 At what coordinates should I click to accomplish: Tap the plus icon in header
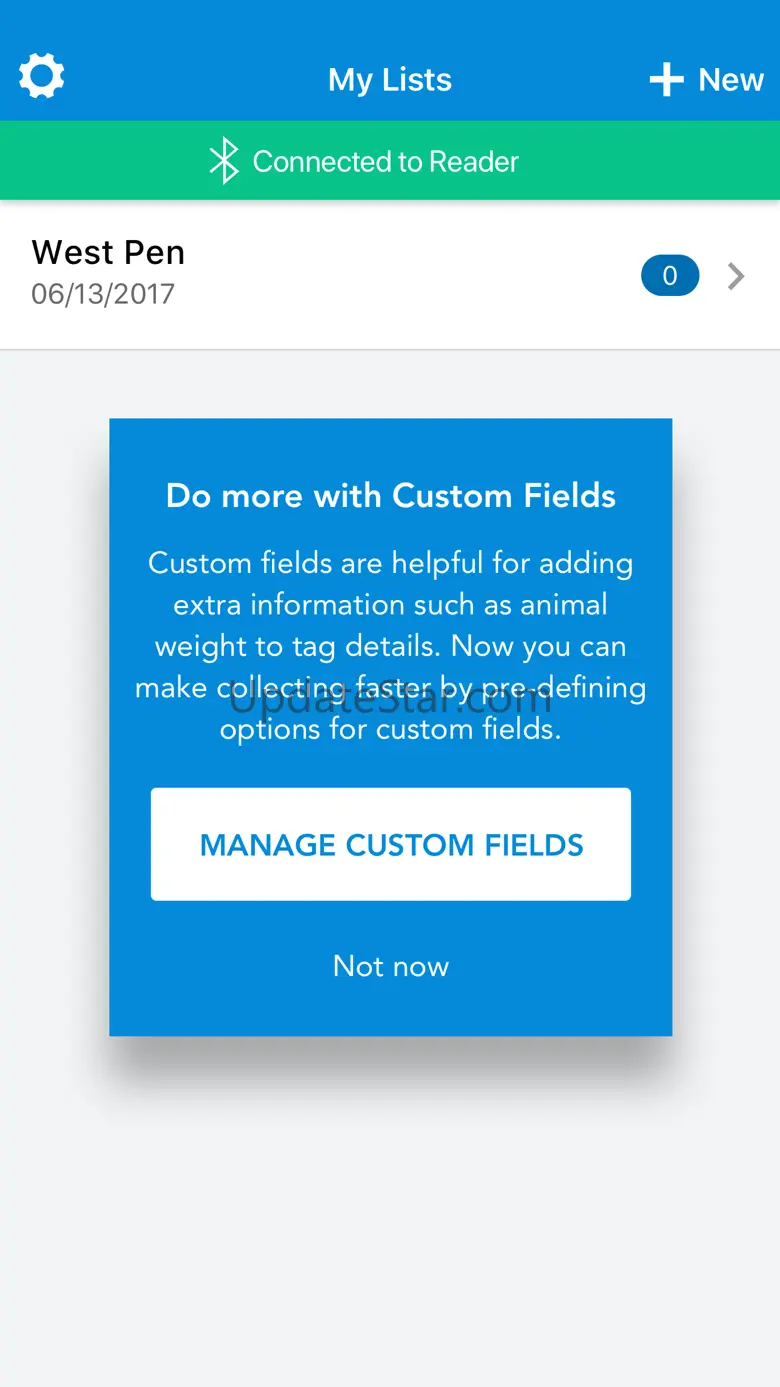point(666,80)
